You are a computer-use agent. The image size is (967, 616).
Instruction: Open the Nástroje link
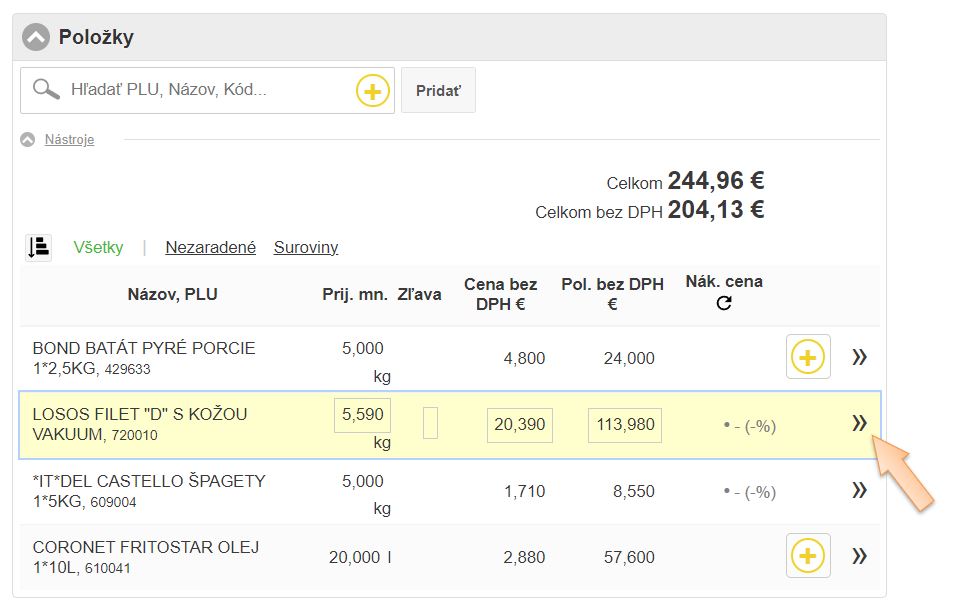(x=69, y=140)
